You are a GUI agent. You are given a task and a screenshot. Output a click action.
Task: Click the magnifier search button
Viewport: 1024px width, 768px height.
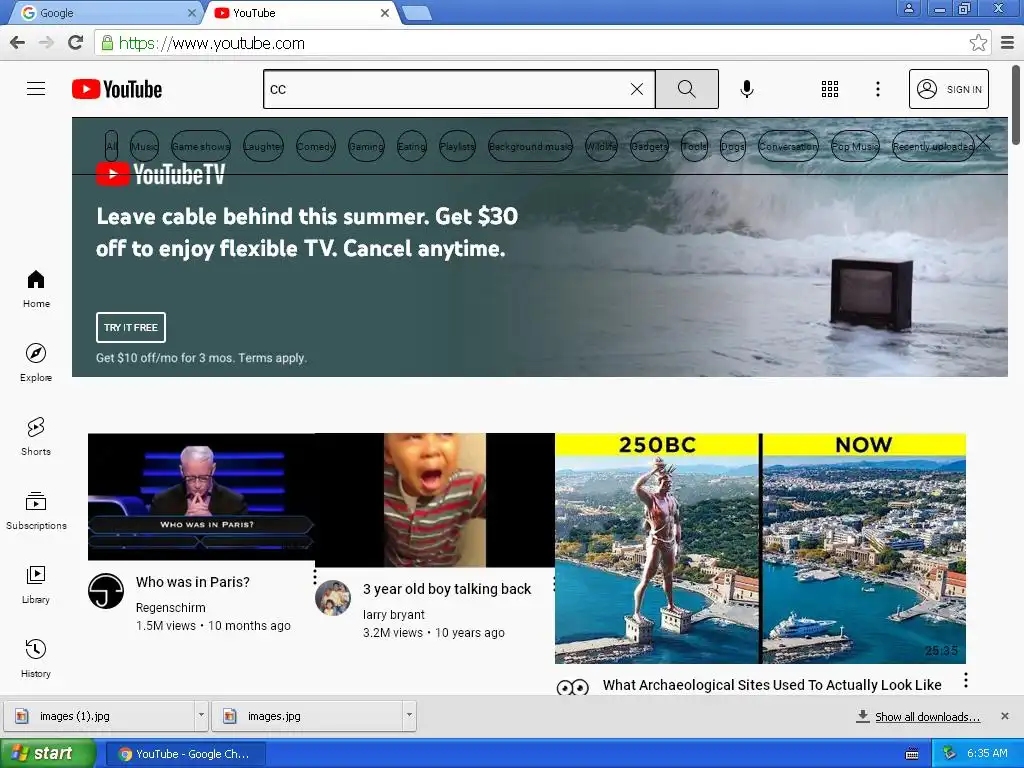(x=686, y=89)
